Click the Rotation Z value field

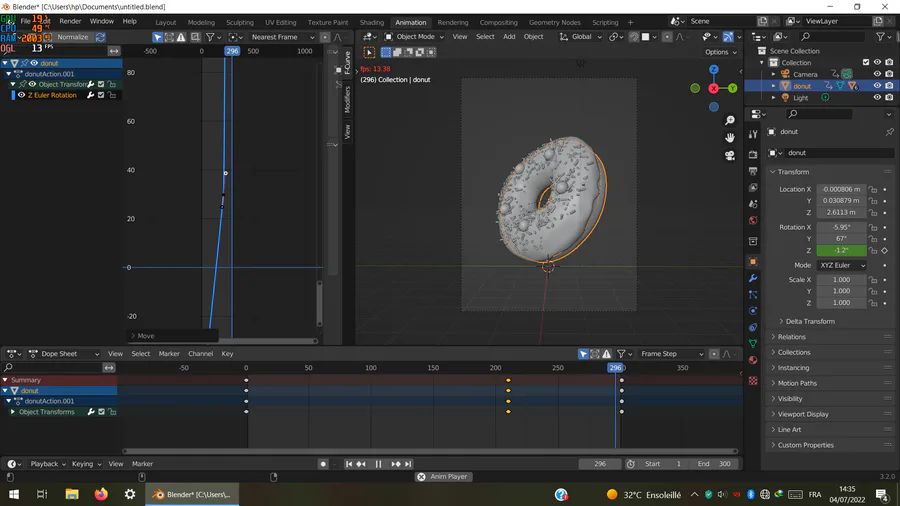[841, 250]
